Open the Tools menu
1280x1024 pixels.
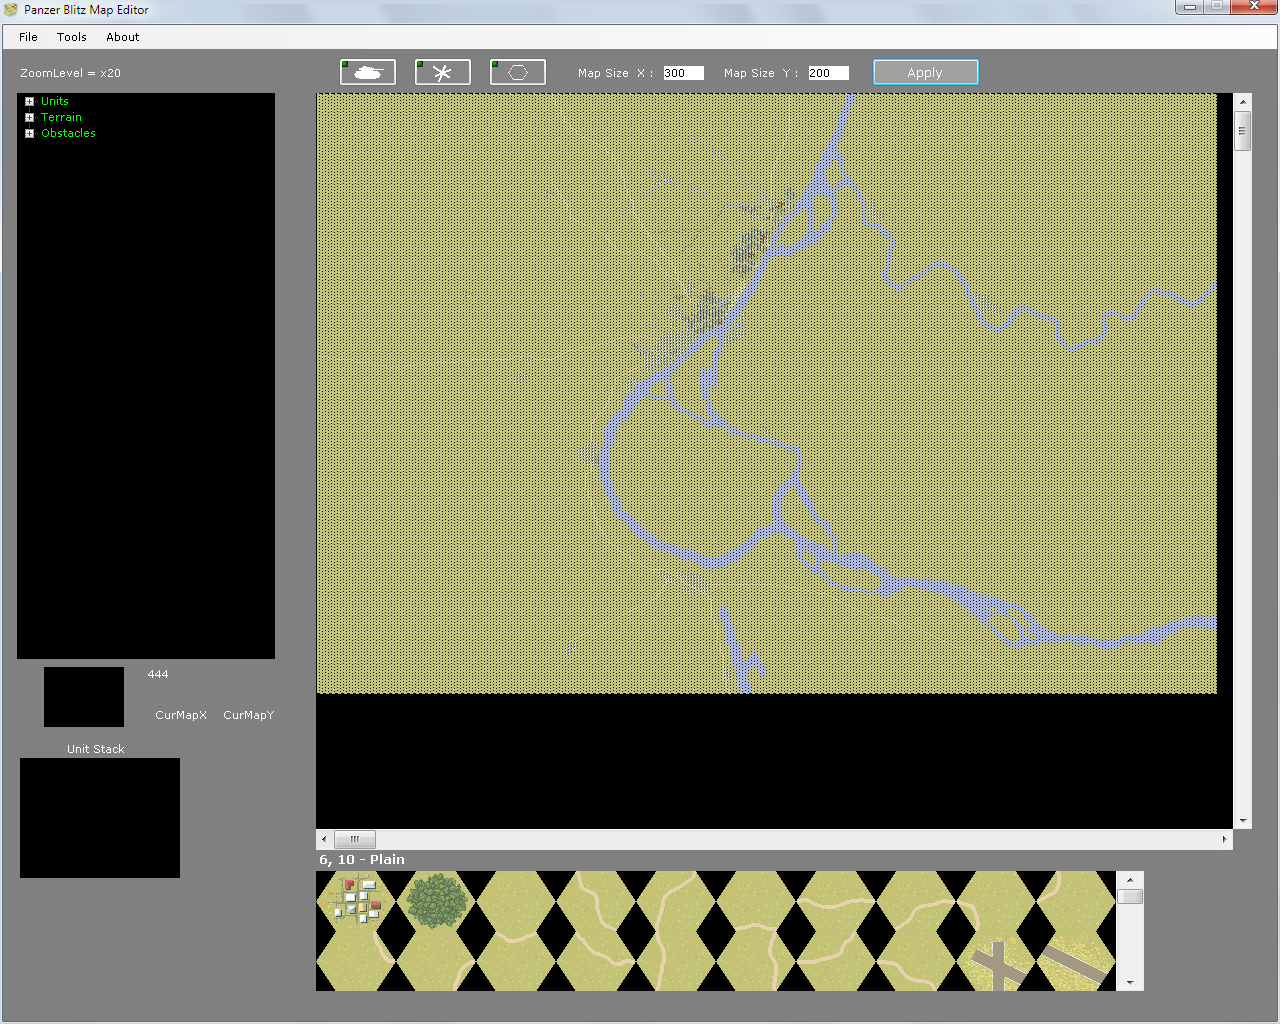pyautogui.click(x=72, y=37)
